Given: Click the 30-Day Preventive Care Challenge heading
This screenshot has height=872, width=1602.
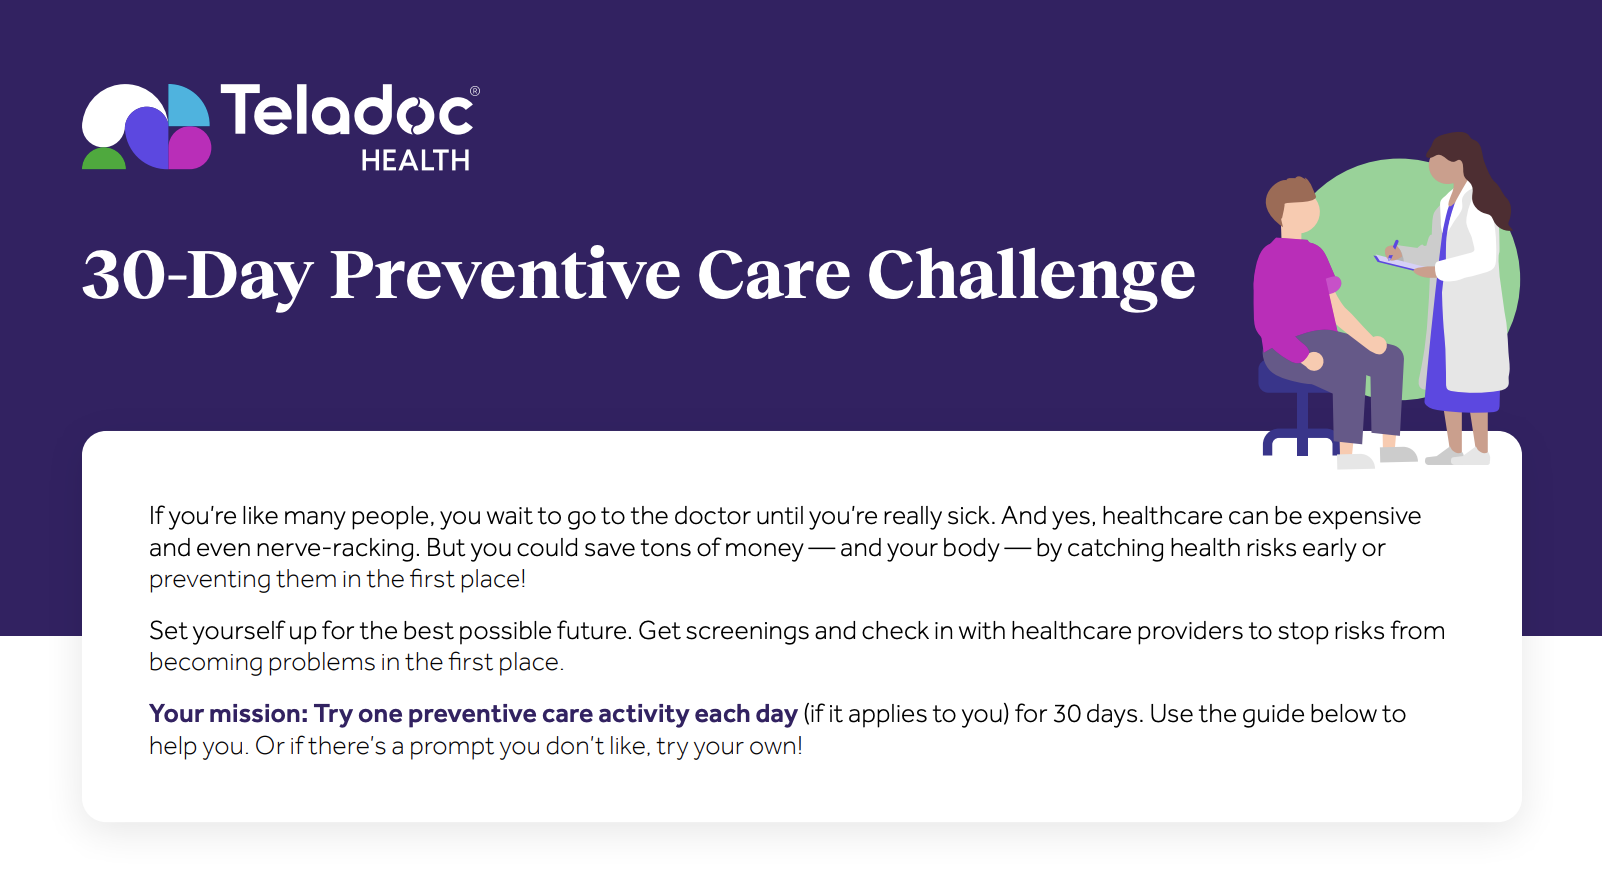Looking at the screenshot, I should [x=638, y=274].
